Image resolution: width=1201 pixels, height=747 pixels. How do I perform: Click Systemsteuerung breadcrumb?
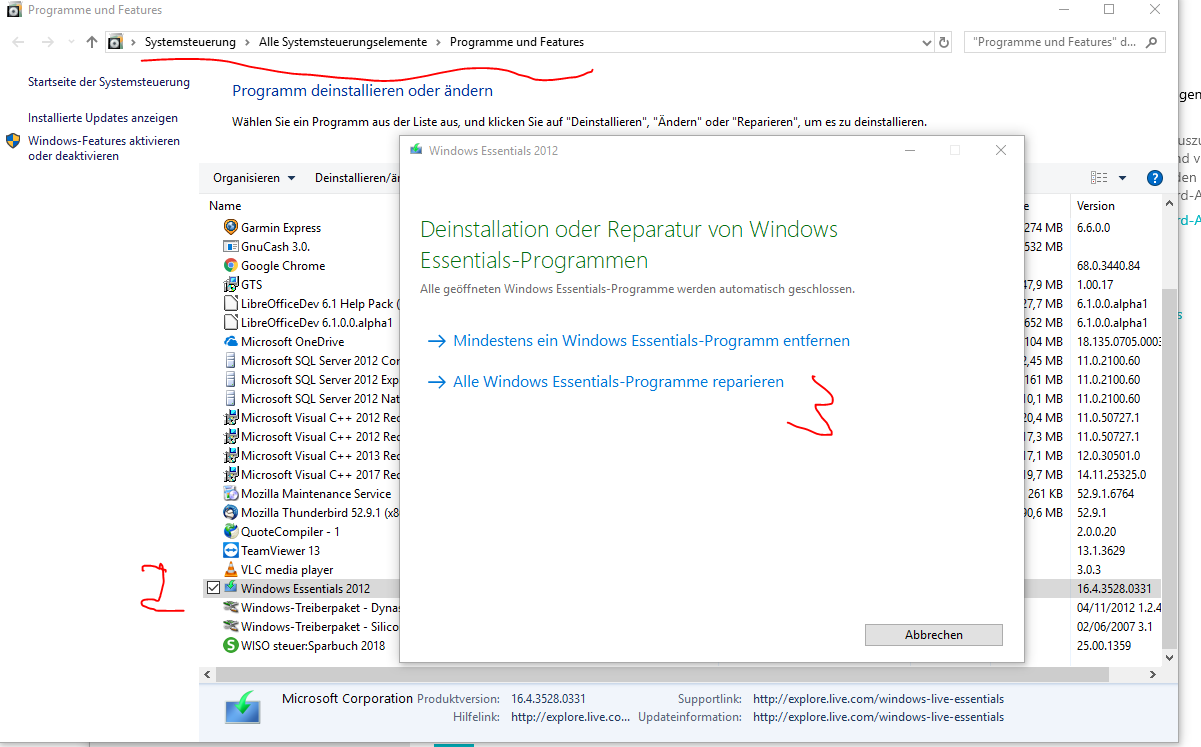190,42
